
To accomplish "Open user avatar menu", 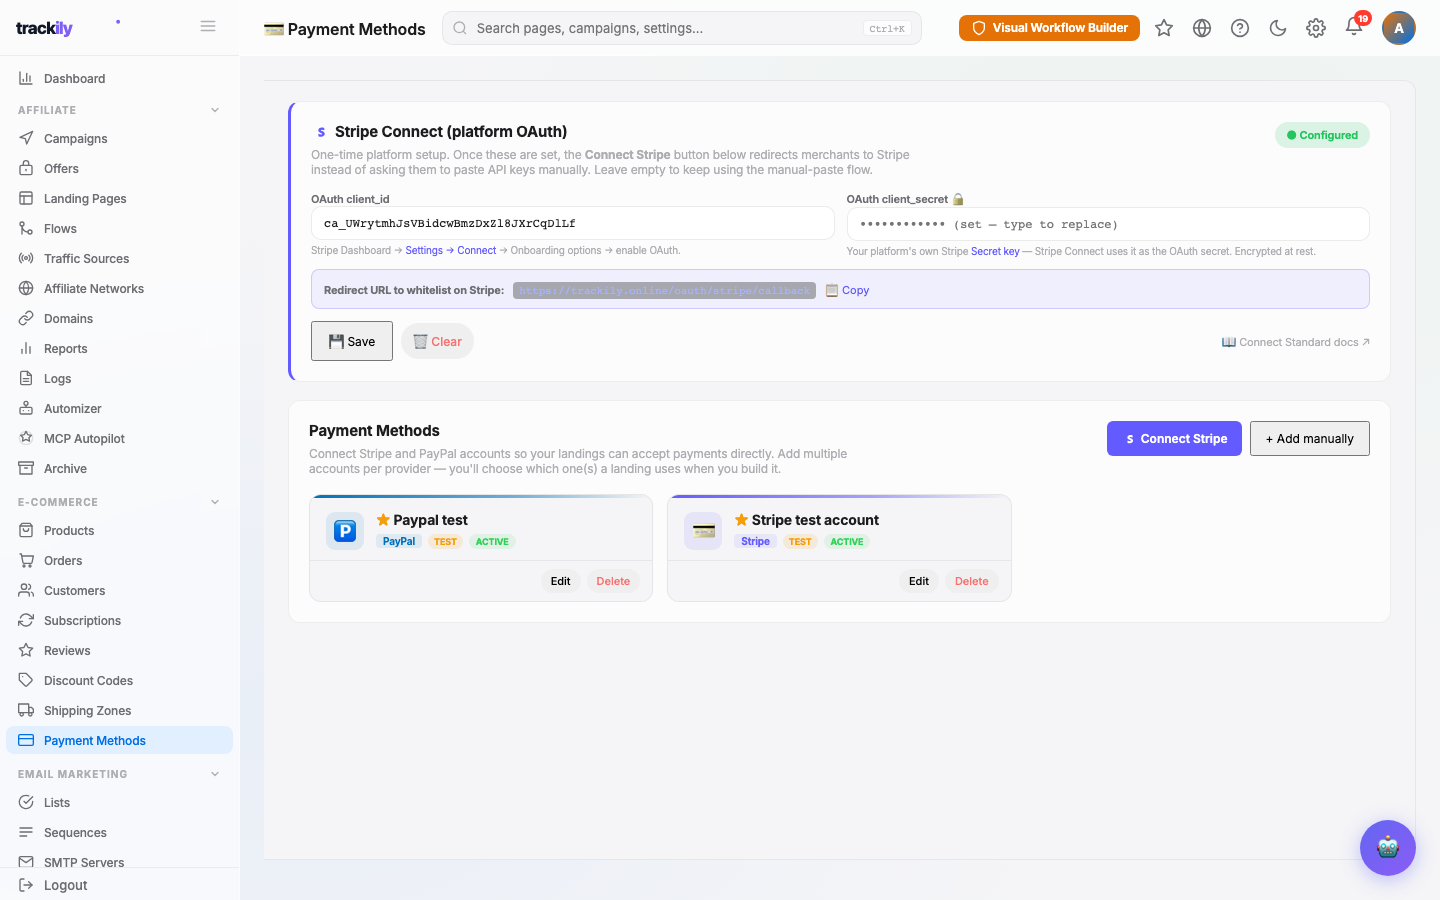I will pyautogui.click(x=1399, y=28).
